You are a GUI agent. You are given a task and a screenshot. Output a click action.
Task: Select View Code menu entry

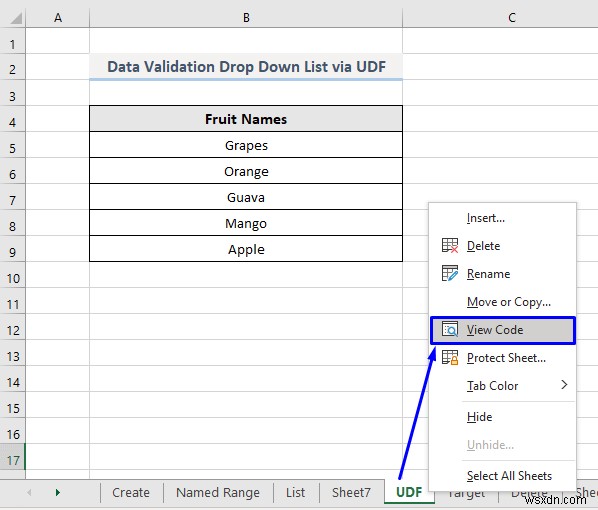[503, 330]
